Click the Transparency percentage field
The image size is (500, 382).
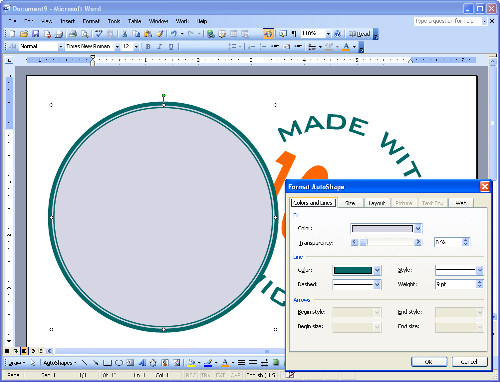tap(448, 242)
